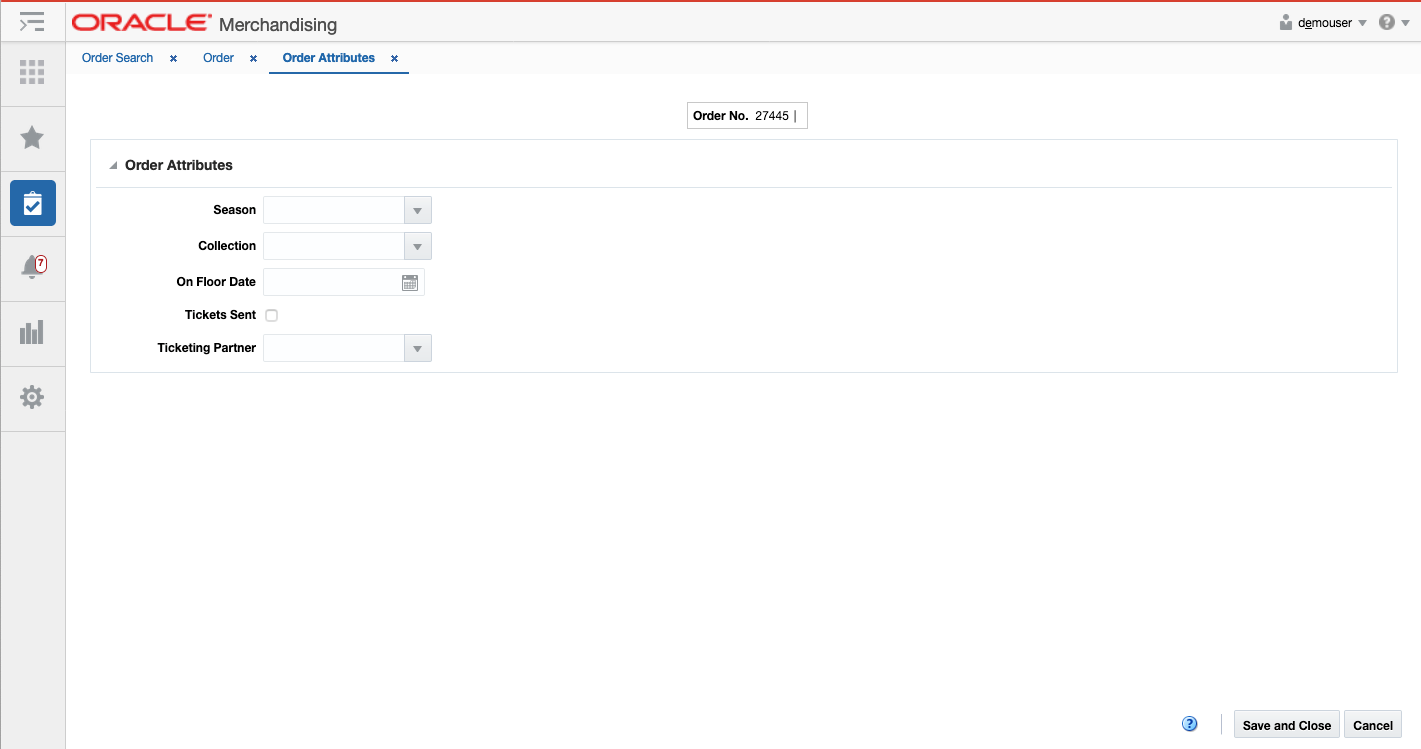Open the Season dropdown list
Image resolution: width=1421 pixels, height=749 pixels.
coord(417,210)
